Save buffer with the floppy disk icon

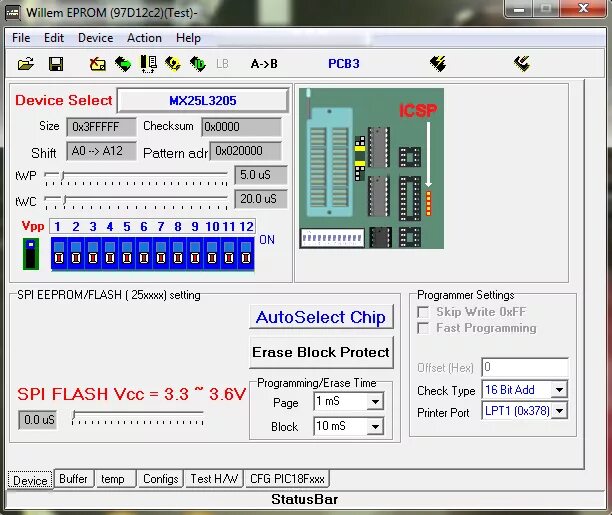click(x=56, y=64)
